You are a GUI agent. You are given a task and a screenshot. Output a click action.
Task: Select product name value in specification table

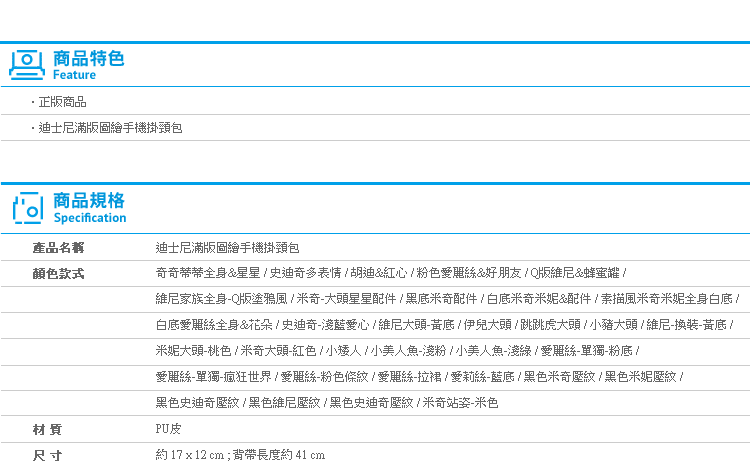click(x=227, y=248)
